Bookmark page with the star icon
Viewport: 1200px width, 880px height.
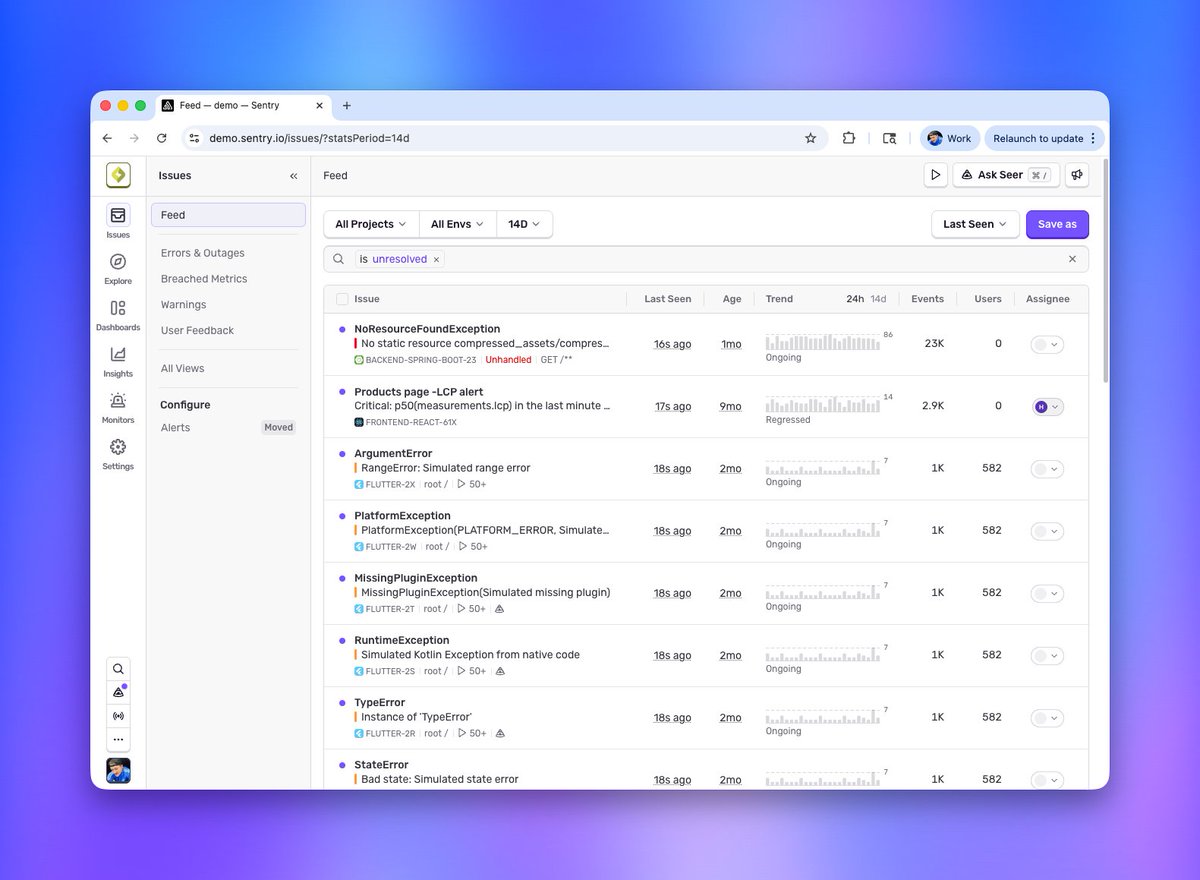click(811, 138)
